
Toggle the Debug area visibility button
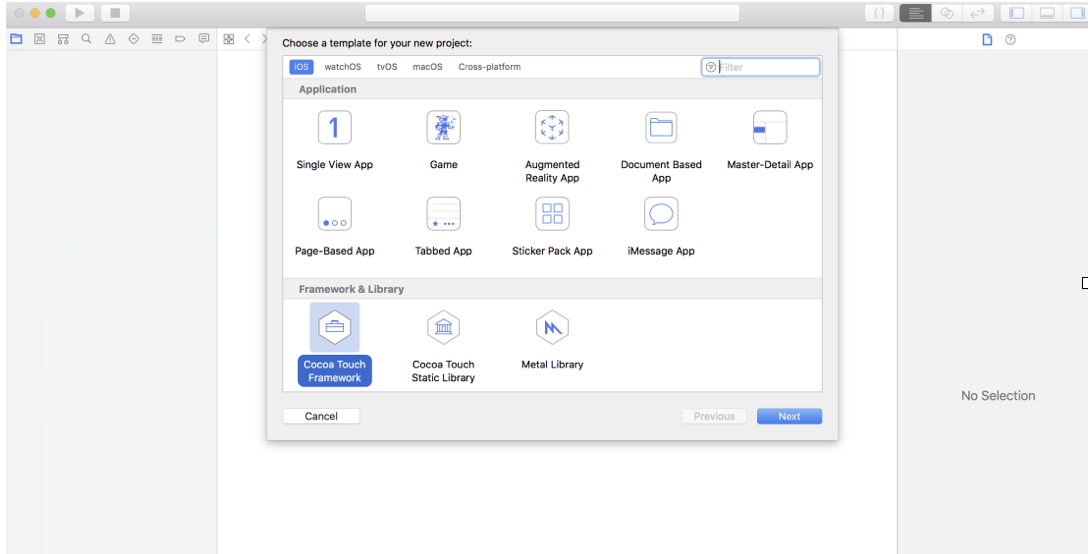[x=1048, y=13]
